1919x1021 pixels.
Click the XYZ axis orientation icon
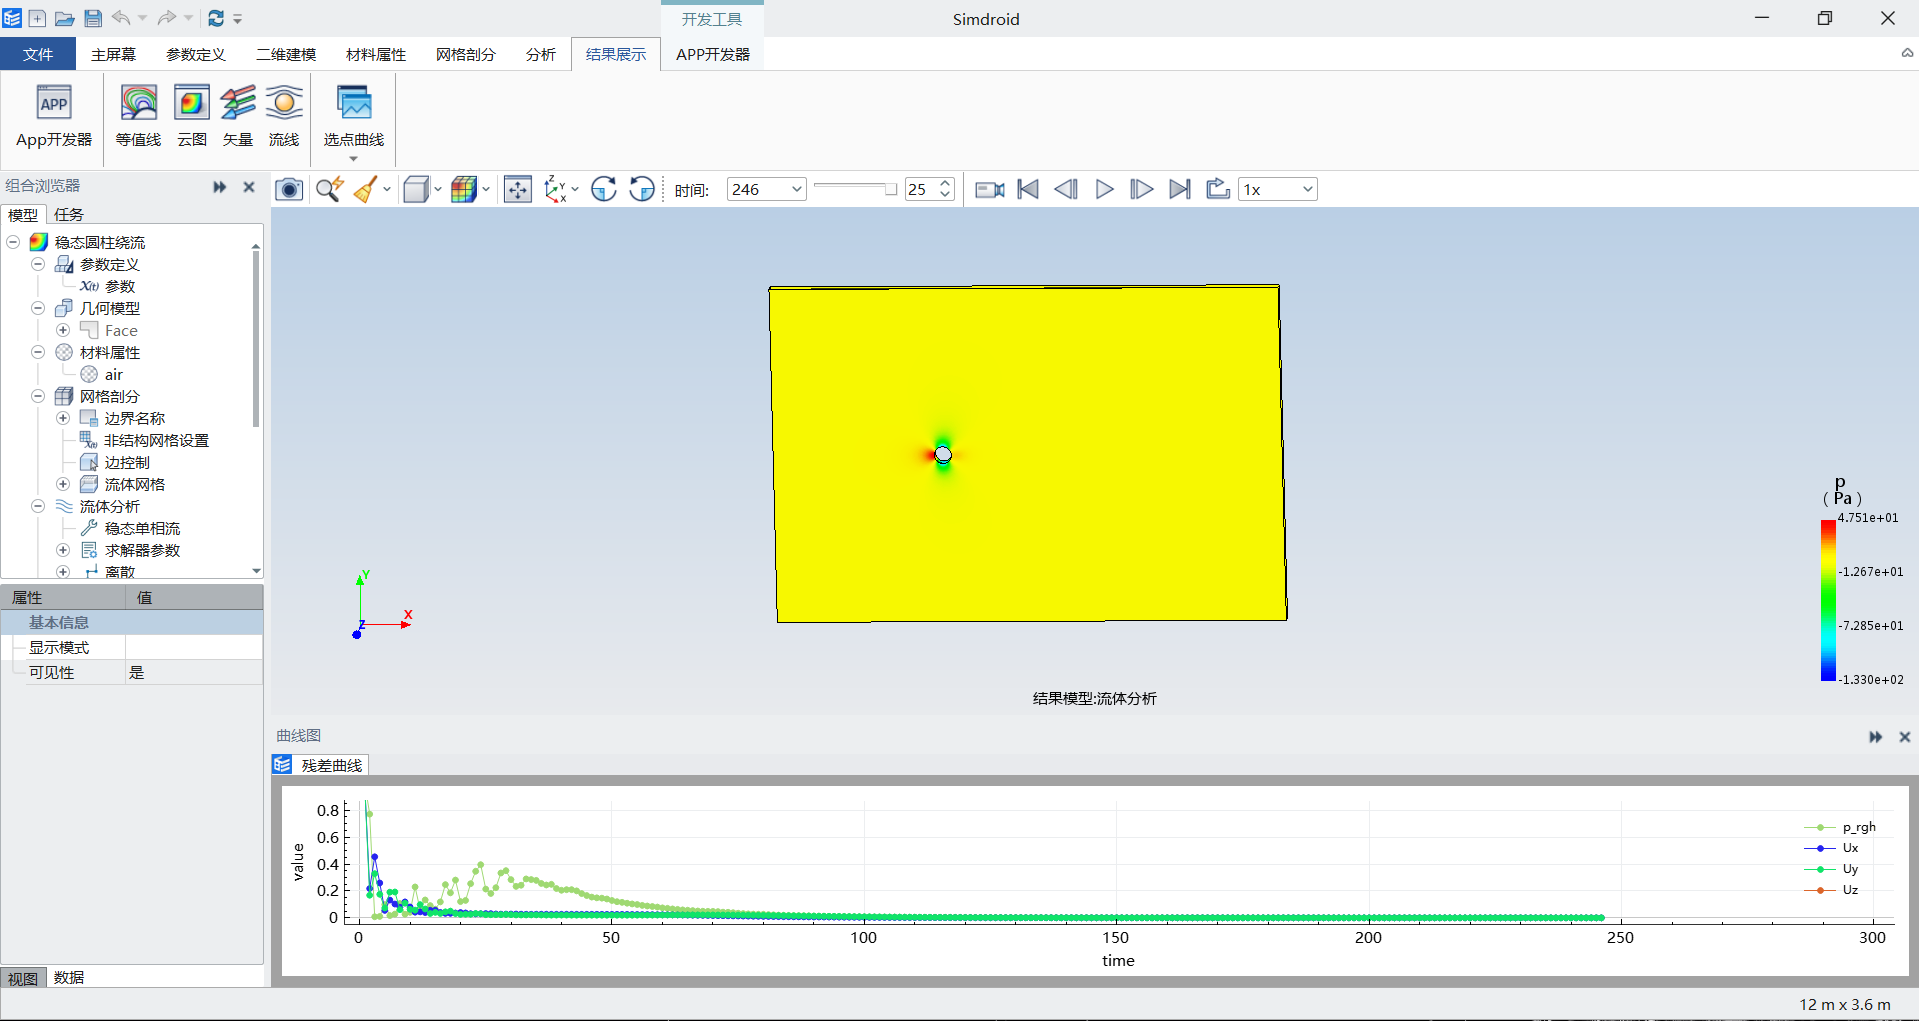pos(555,189)
